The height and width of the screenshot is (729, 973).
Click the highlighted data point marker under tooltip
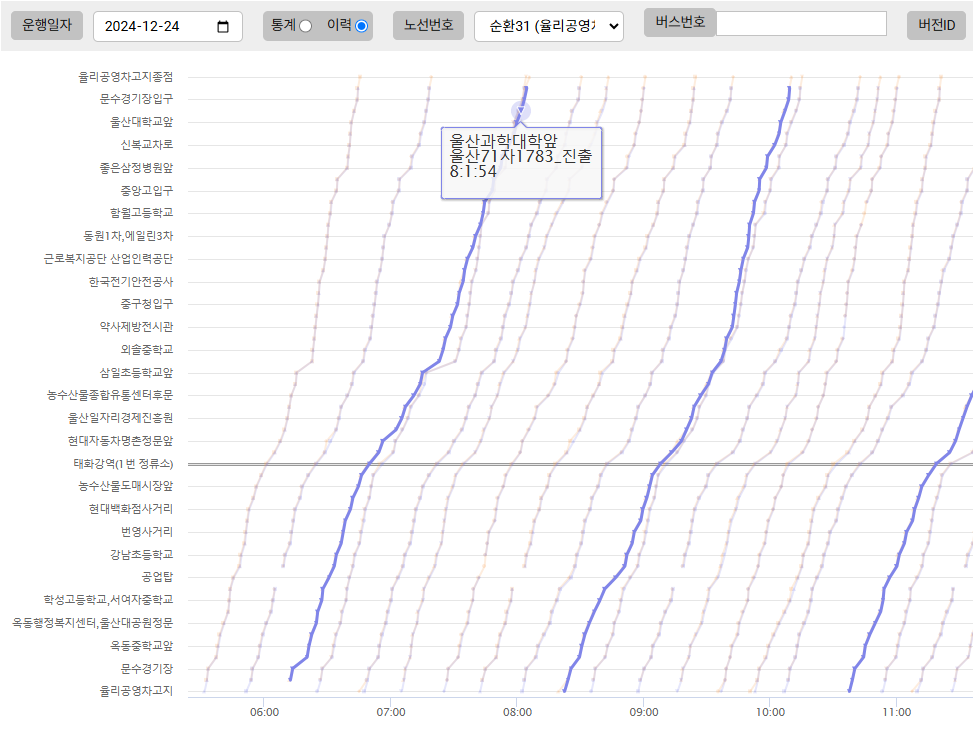click(x=520, y=111)
